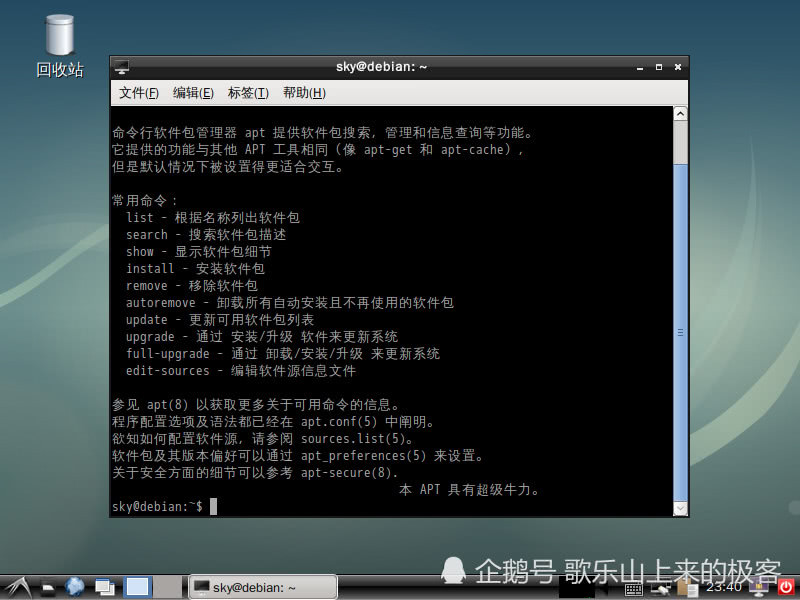The height and width of the screenshot is (600, 800).
Task: Open the network connection tray icon
Action: click(x=662, y=590)
